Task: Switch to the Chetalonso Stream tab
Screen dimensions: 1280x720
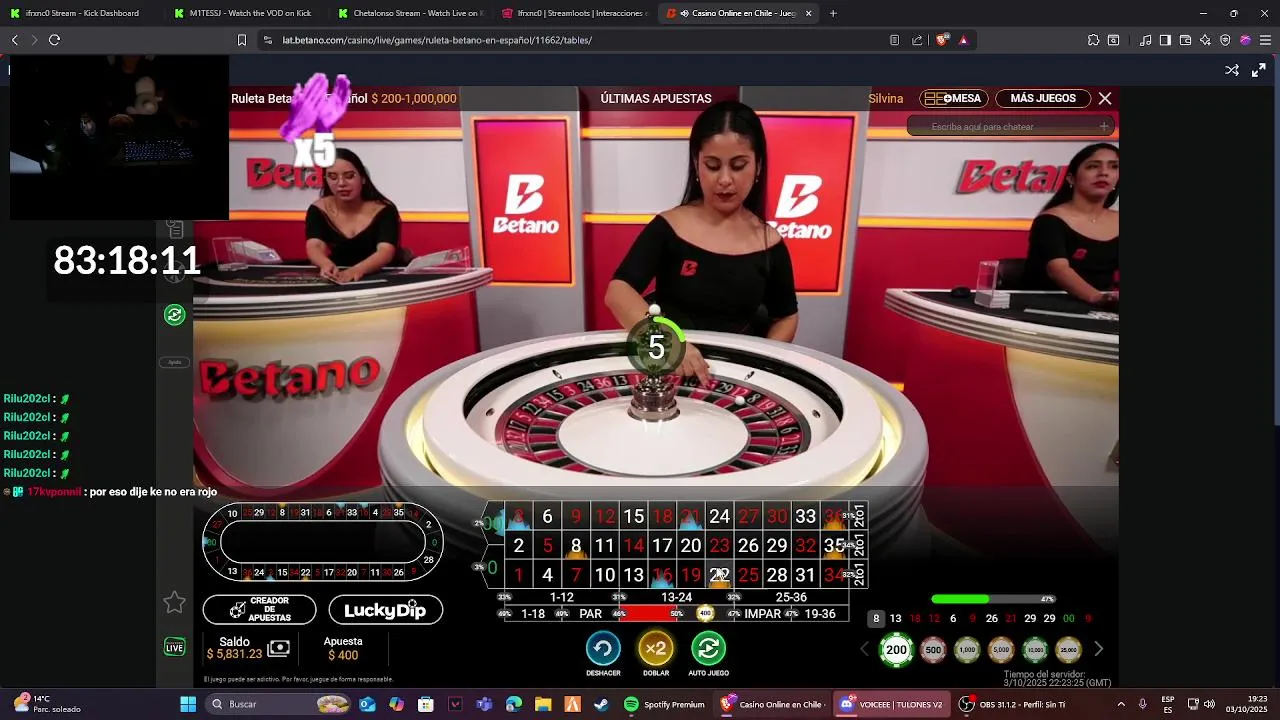Action: click(x=410, y=13)
